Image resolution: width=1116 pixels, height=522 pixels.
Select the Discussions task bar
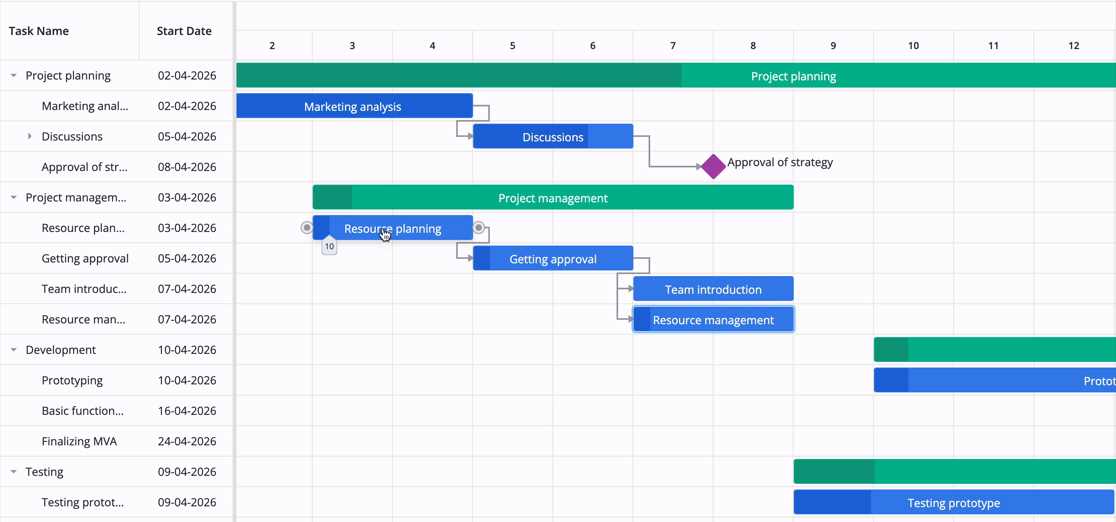tap(553, 136)
